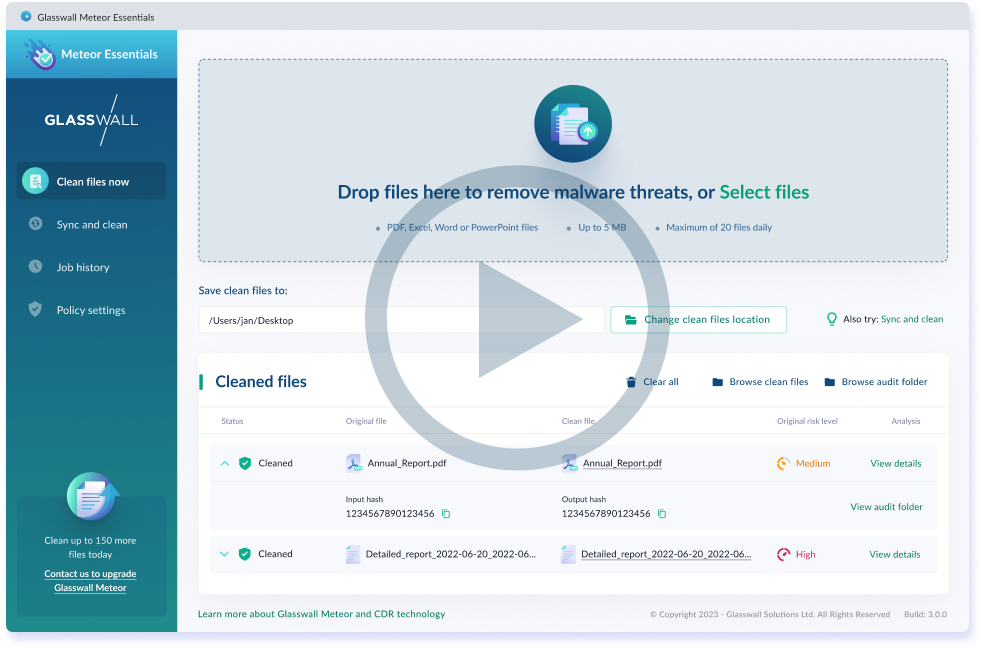This screenshot has width=983, height=650.
Task: Click the Job history clock icon
Action: (x=36, y=266)
